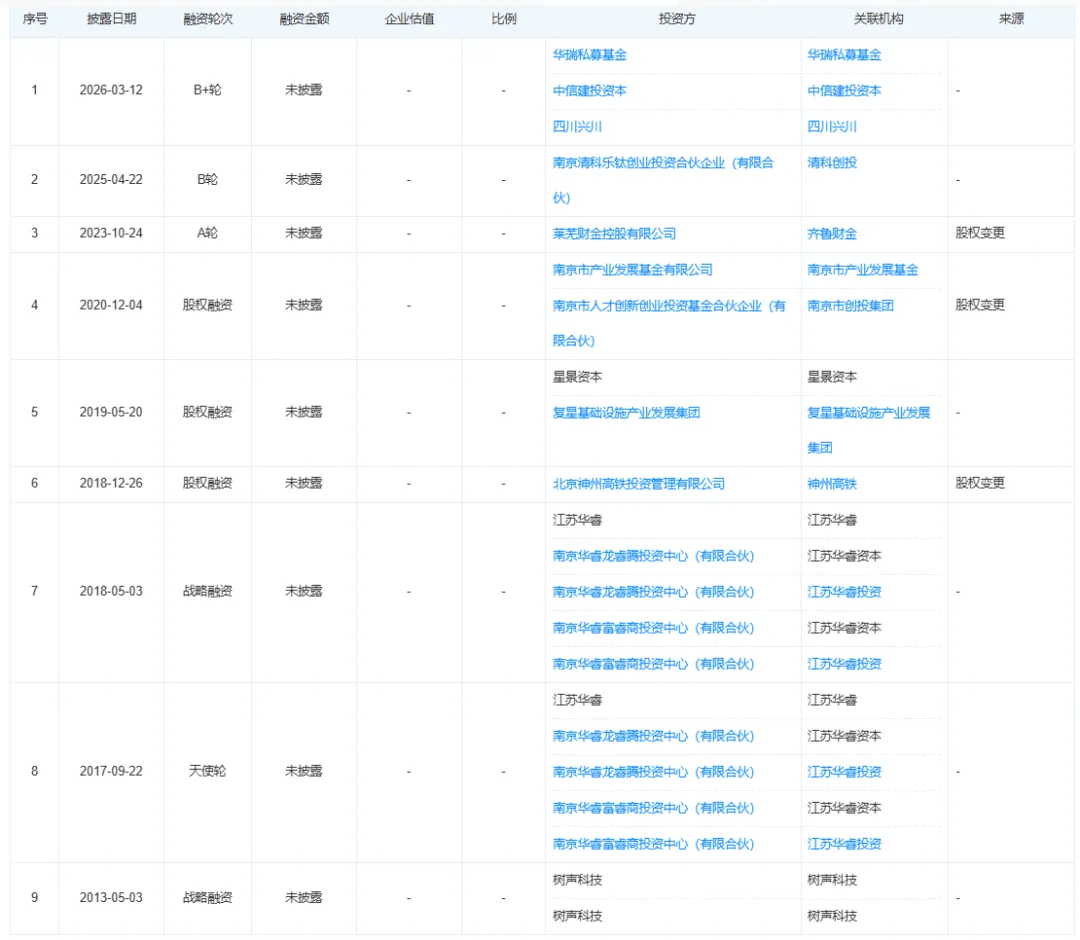This screenshot has height=940, width=1080.
Task: Open 复星基础设施产业发展集团 in 关联机构 column
Action: [x=869, y=430]
